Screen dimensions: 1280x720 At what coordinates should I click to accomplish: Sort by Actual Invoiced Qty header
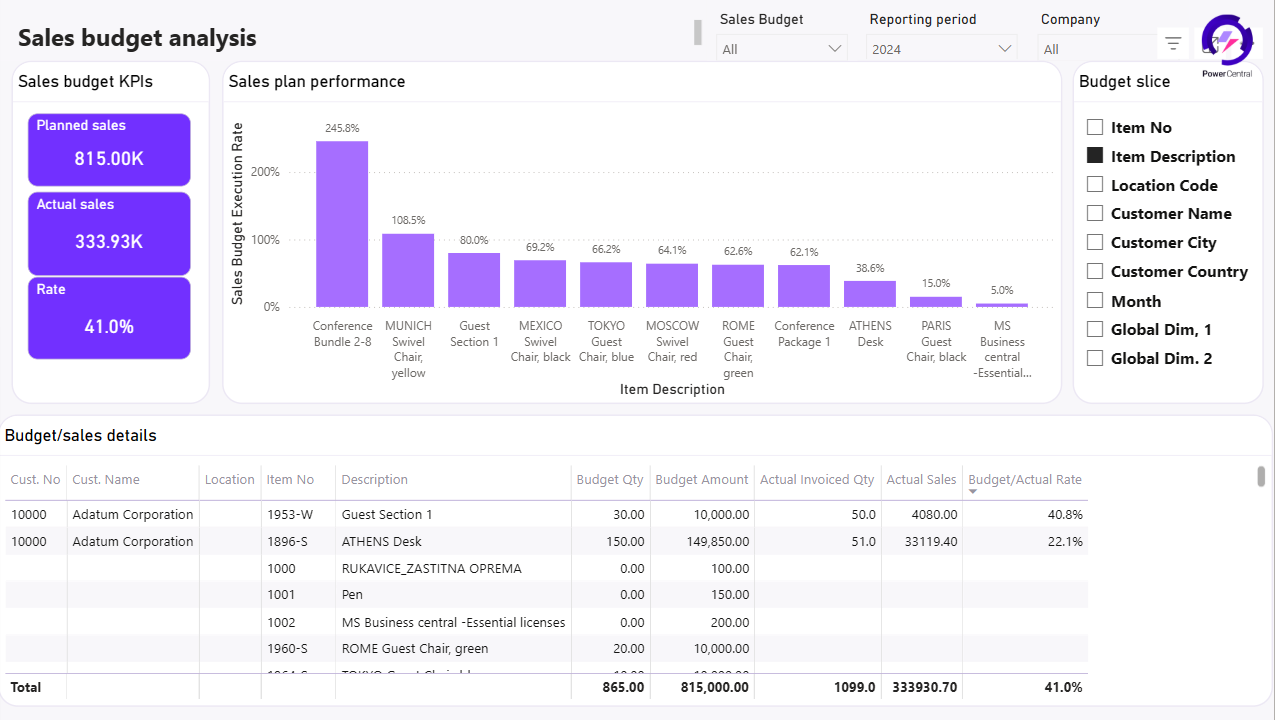817,480
